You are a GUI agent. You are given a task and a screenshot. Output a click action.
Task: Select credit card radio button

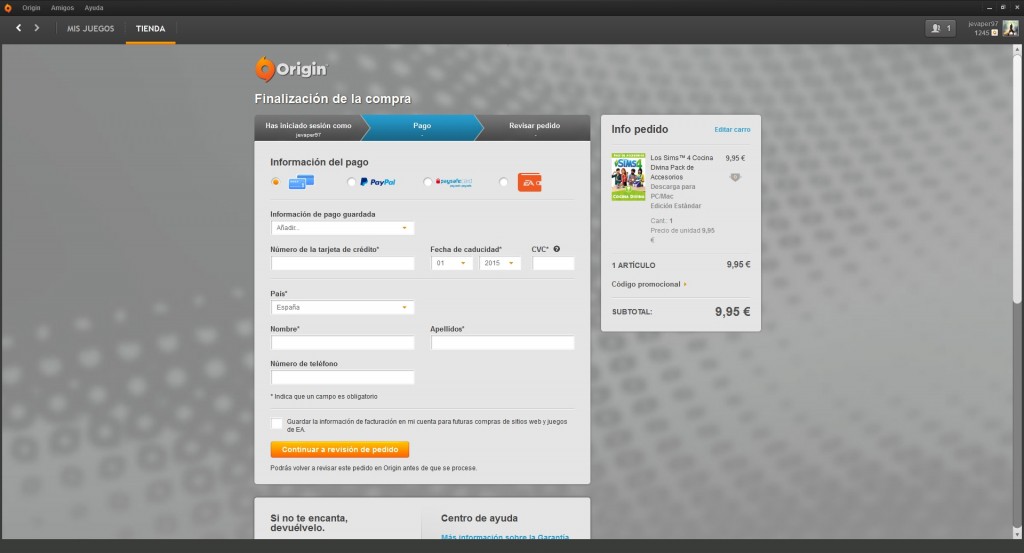[275, 182]
